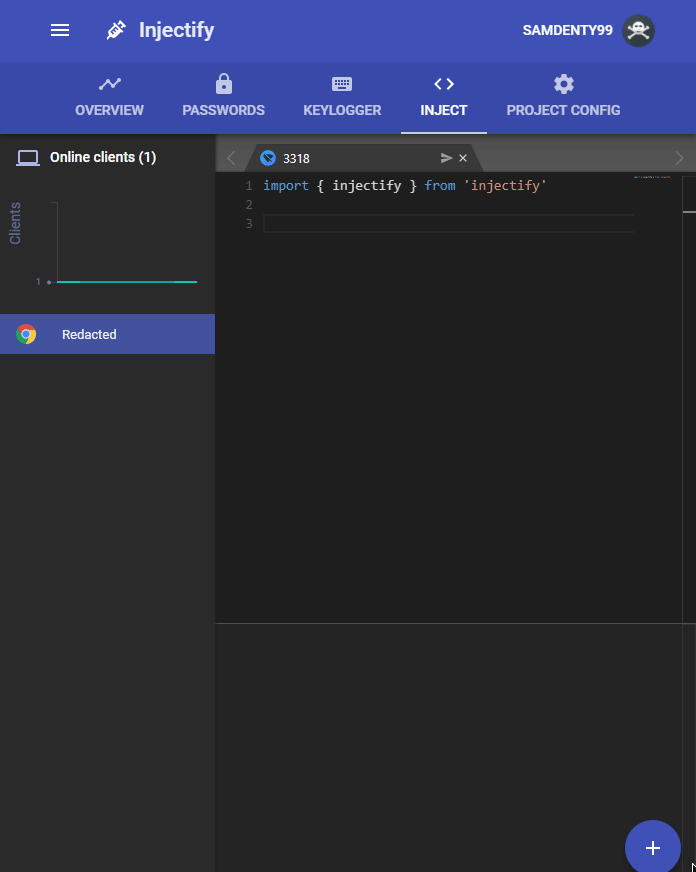Switch to the Overview tab
Image resolution: width=696 pixels, height=872 pixels.
tap(110, 97)
